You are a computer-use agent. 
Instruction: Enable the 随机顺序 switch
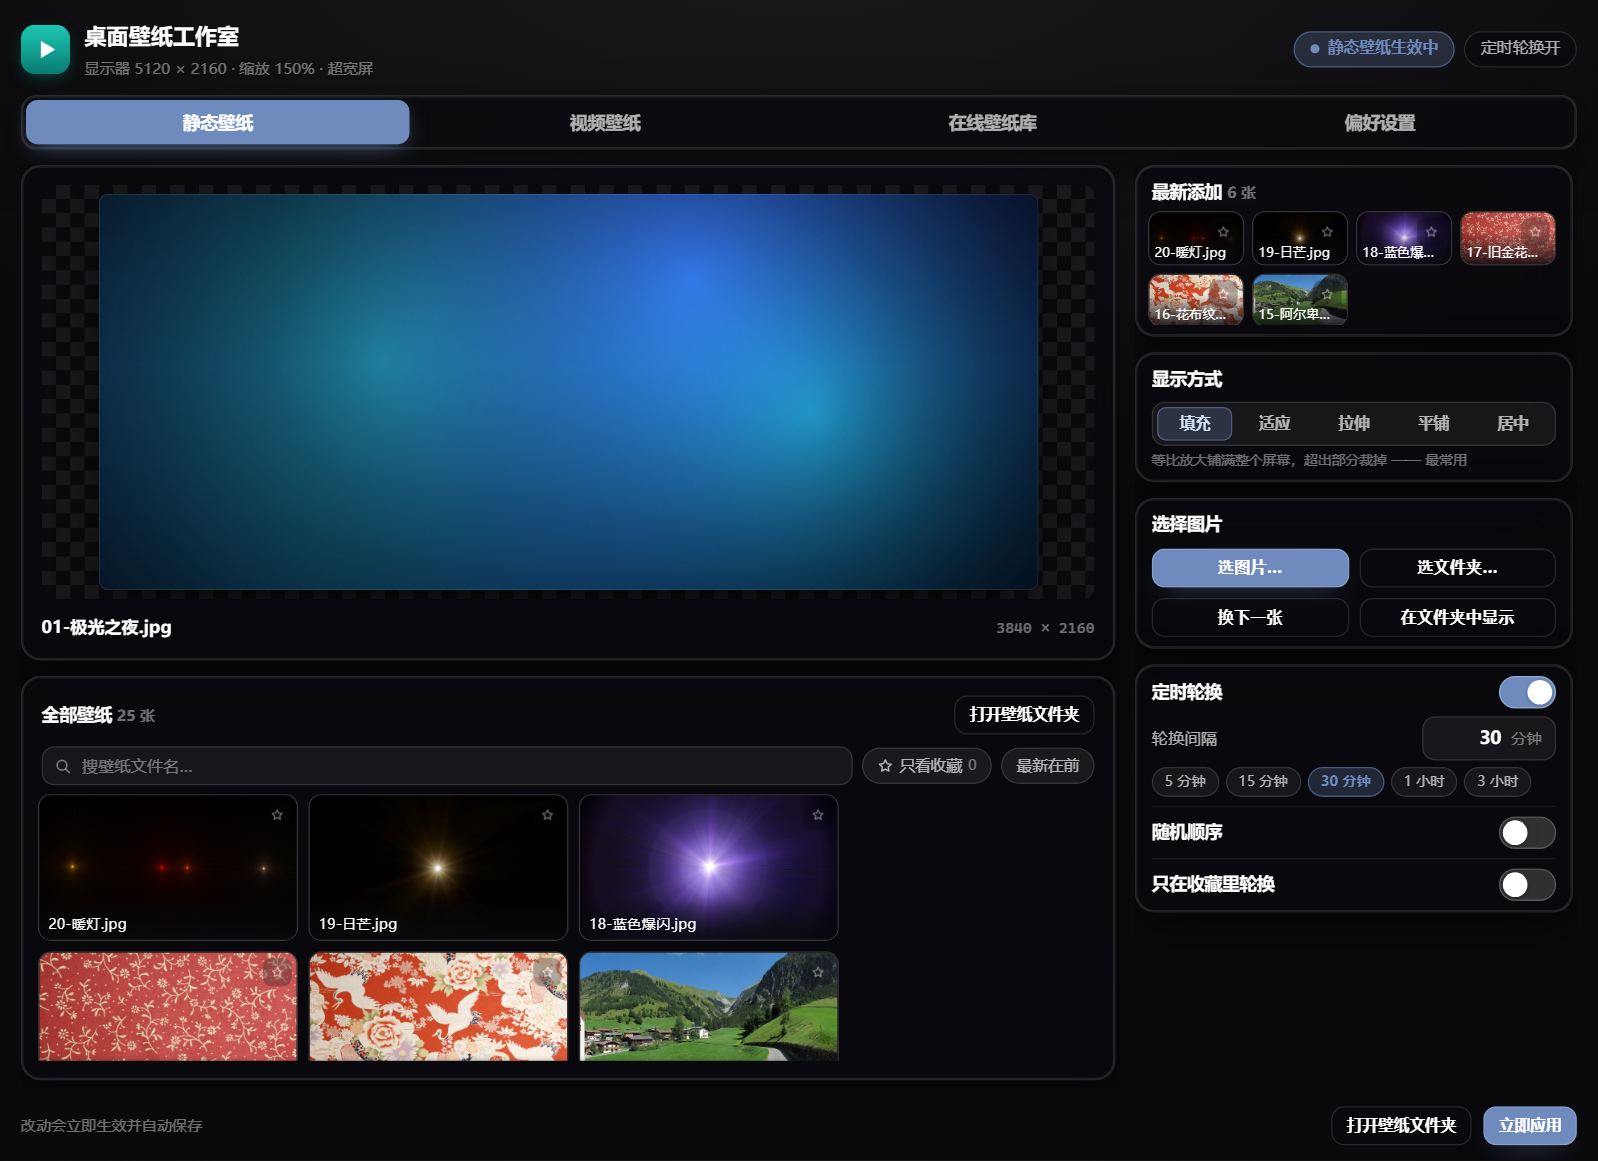(1527, 832)
